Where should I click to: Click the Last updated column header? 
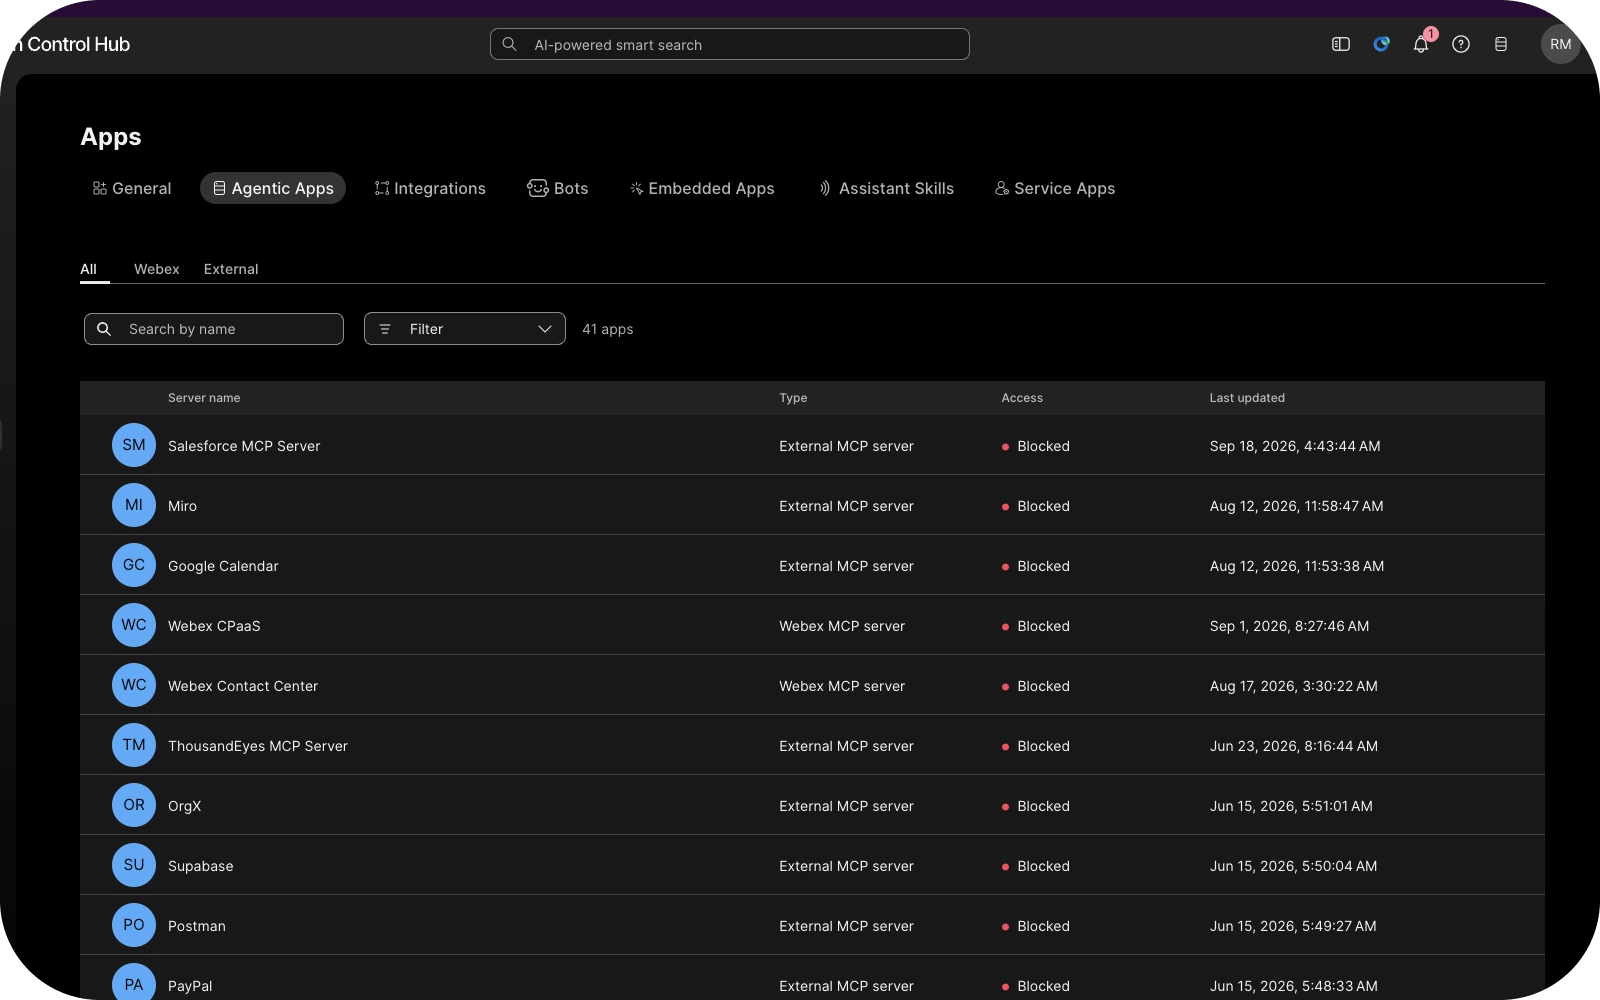tap(1247, 398)
